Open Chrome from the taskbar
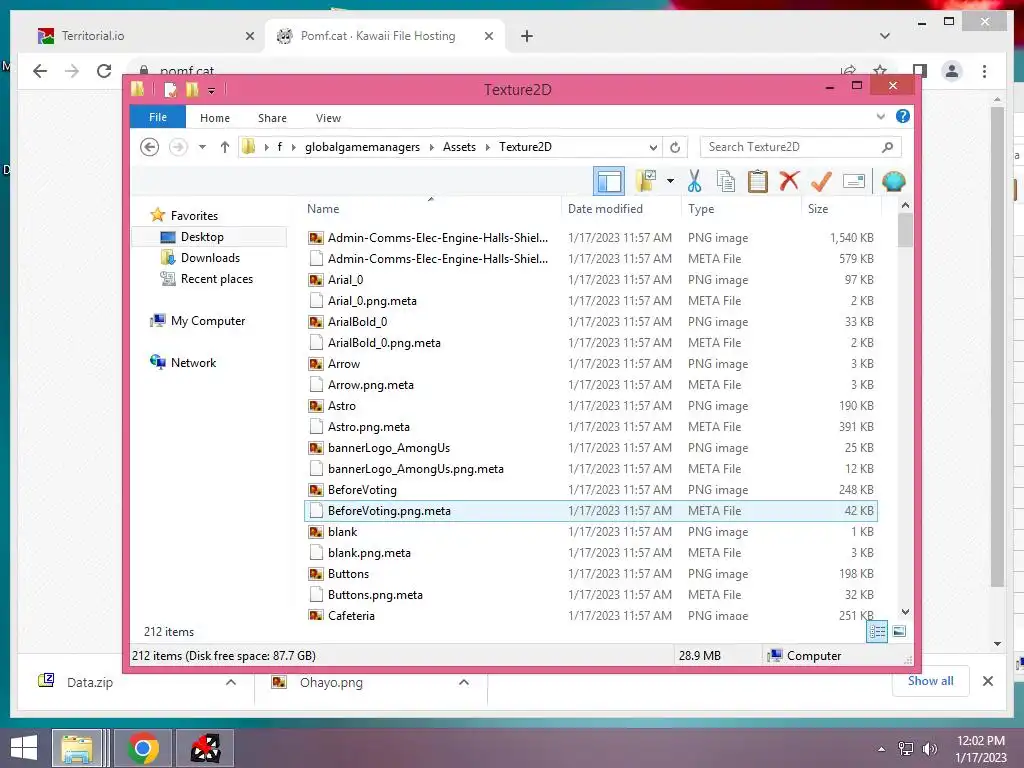Viewport: 1024px width, 768px height. point(143,748)
